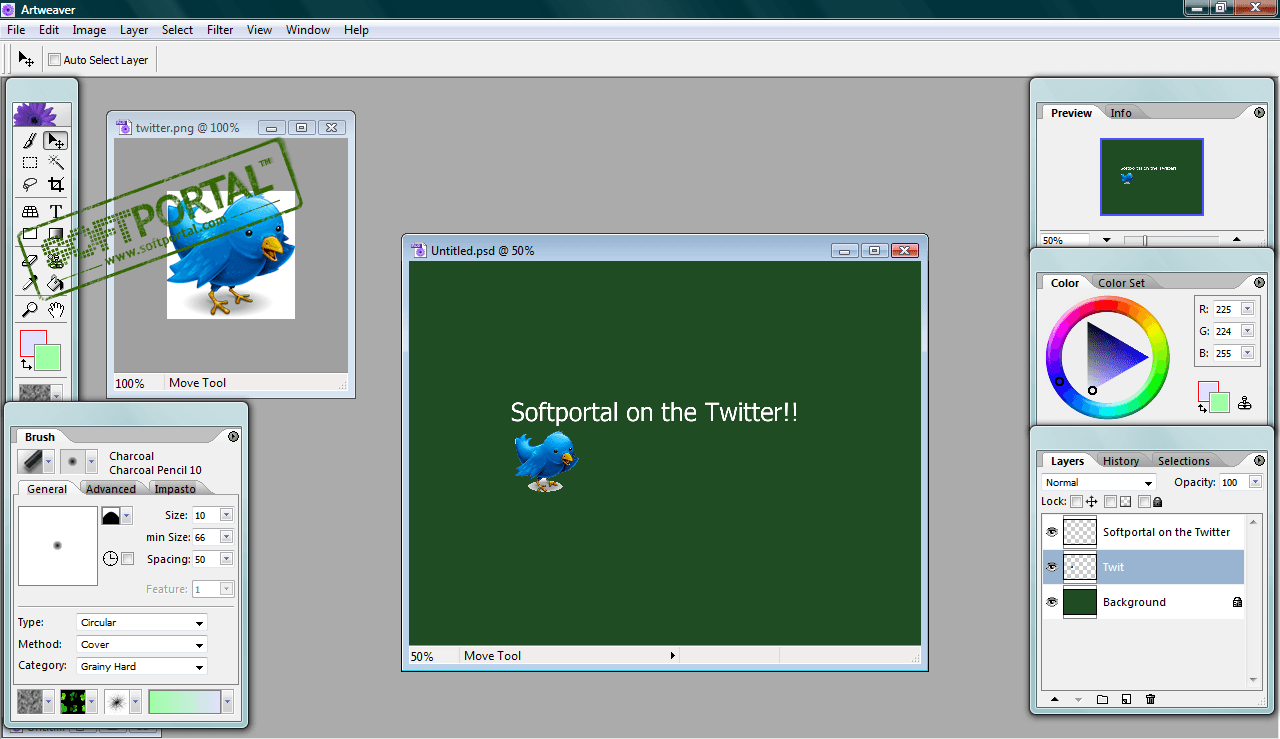Click the stamp icon in Color panel
This screenshot has width=1280, height=739.
[1244, 403]
